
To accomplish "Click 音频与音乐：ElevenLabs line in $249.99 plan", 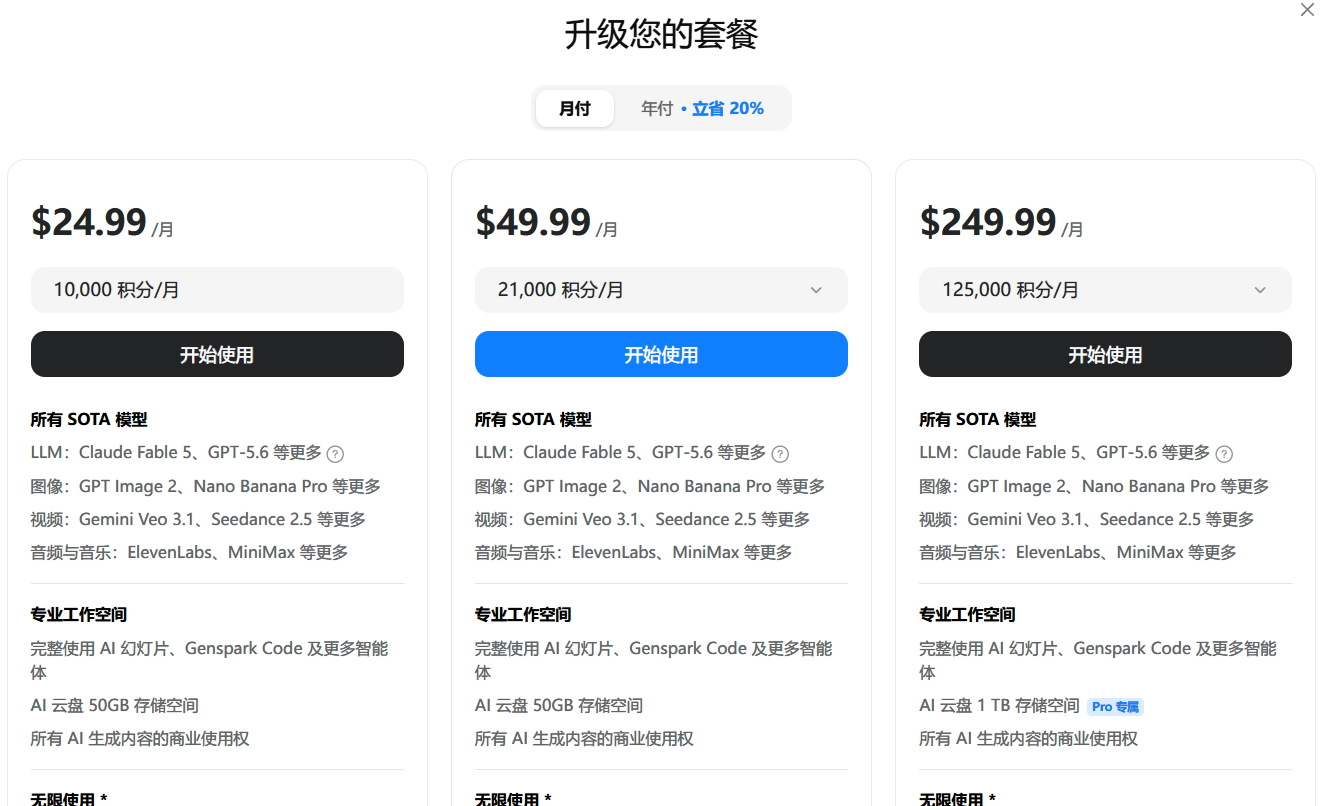I will click(x=1077, y=553).
